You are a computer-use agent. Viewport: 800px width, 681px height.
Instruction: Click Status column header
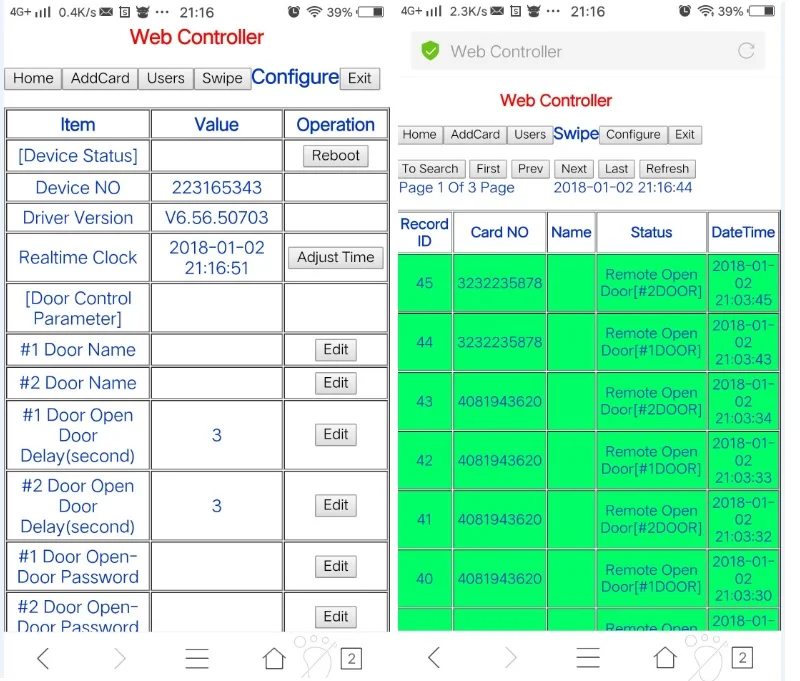point(652,233)
